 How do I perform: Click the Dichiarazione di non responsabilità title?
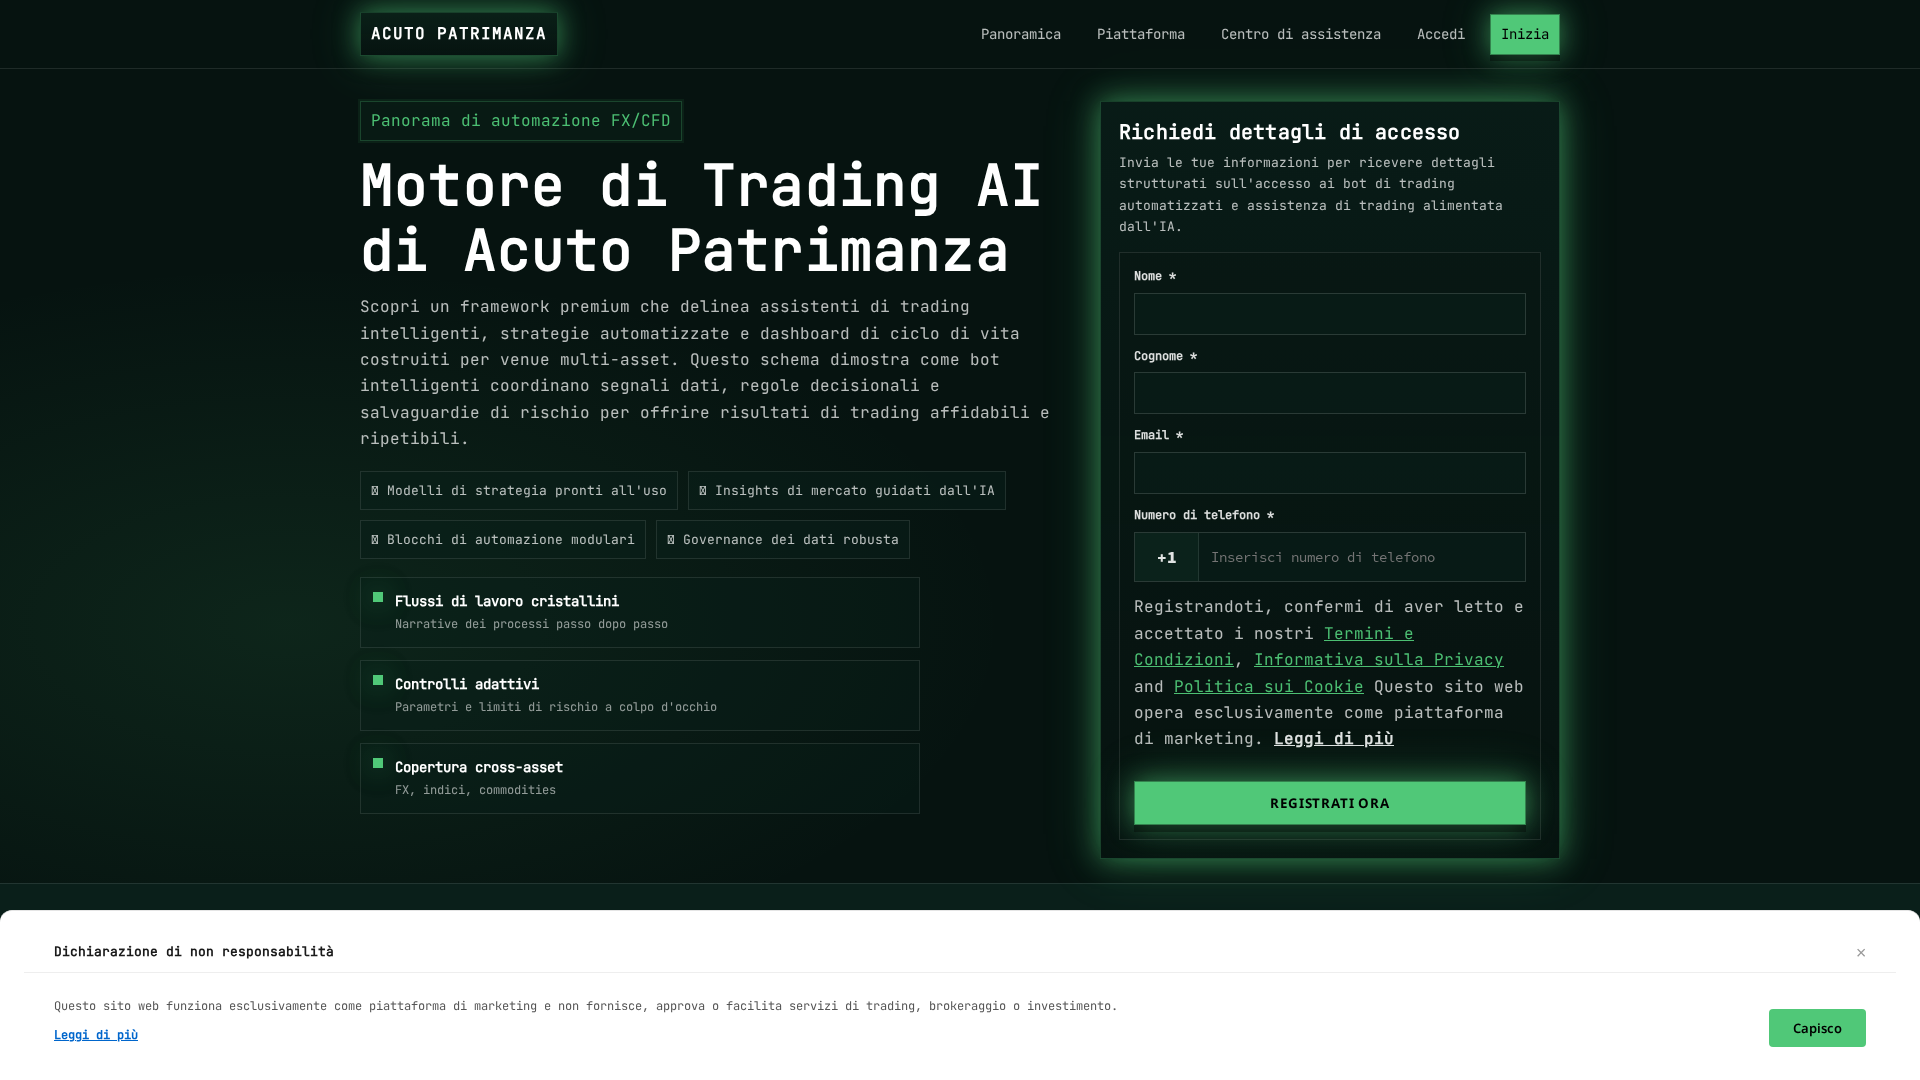coord(194,951)
